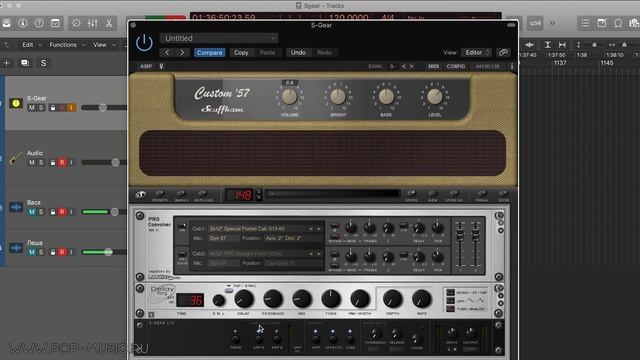The height and width of the screenshot is (360, 640).
Task: Click the S-Gear track volume slider
Action: pyautogui.click(x=104, y=107)
